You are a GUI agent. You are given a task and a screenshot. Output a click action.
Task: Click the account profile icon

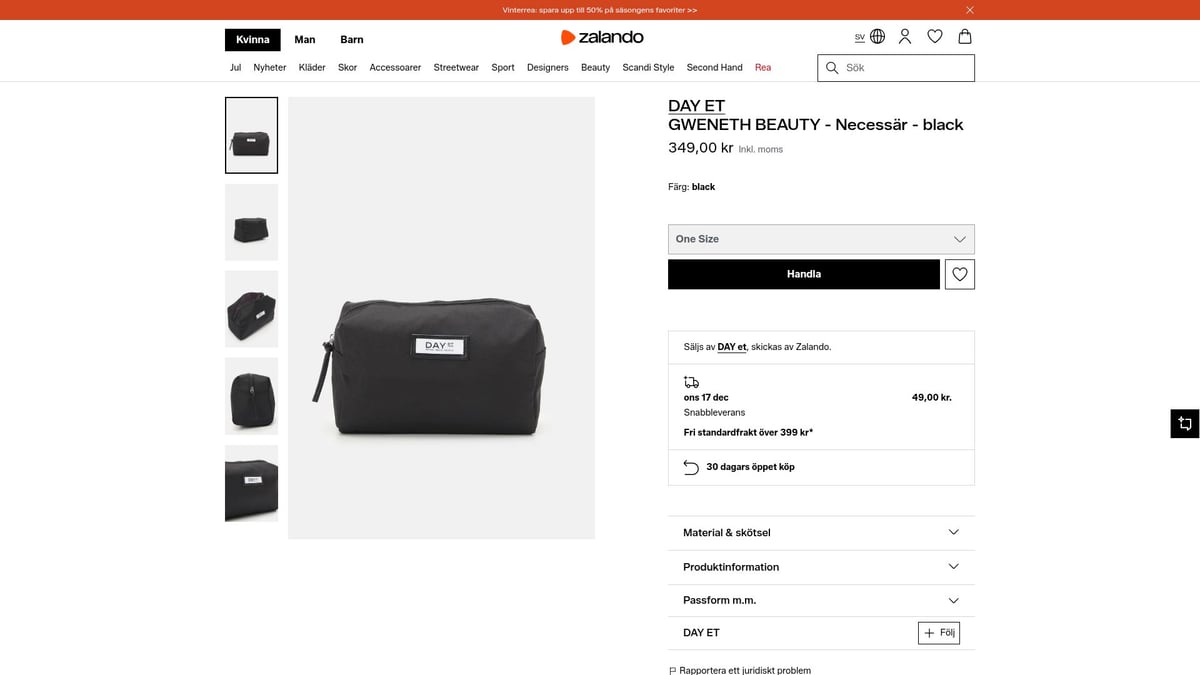tap(905, 36)
